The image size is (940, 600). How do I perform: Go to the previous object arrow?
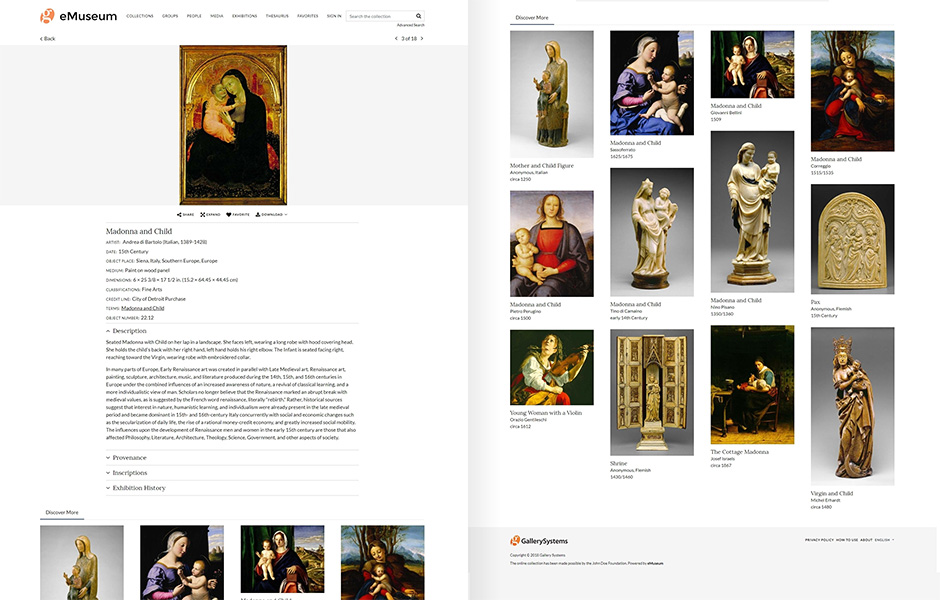tap(396, 38)
